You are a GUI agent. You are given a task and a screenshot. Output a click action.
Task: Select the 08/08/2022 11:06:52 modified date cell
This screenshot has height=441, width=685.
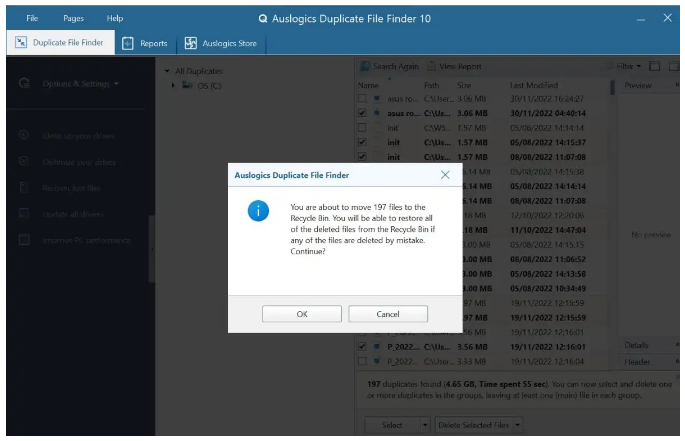pyautogui.click(x=548, y=259)
